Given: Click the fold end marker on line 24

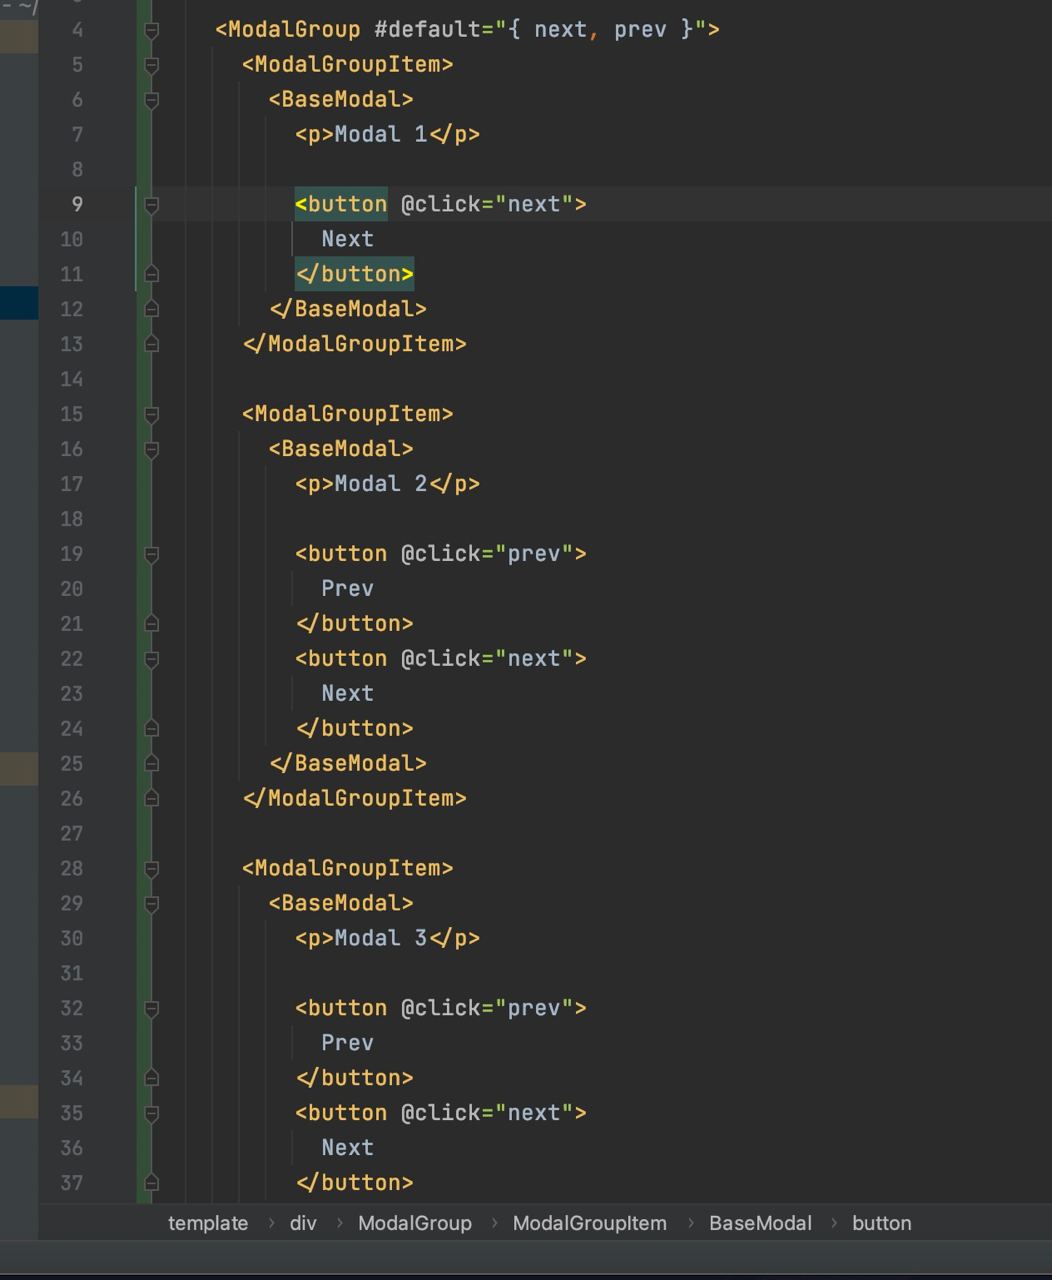Looking at the screenshot, I should [151, 728].
